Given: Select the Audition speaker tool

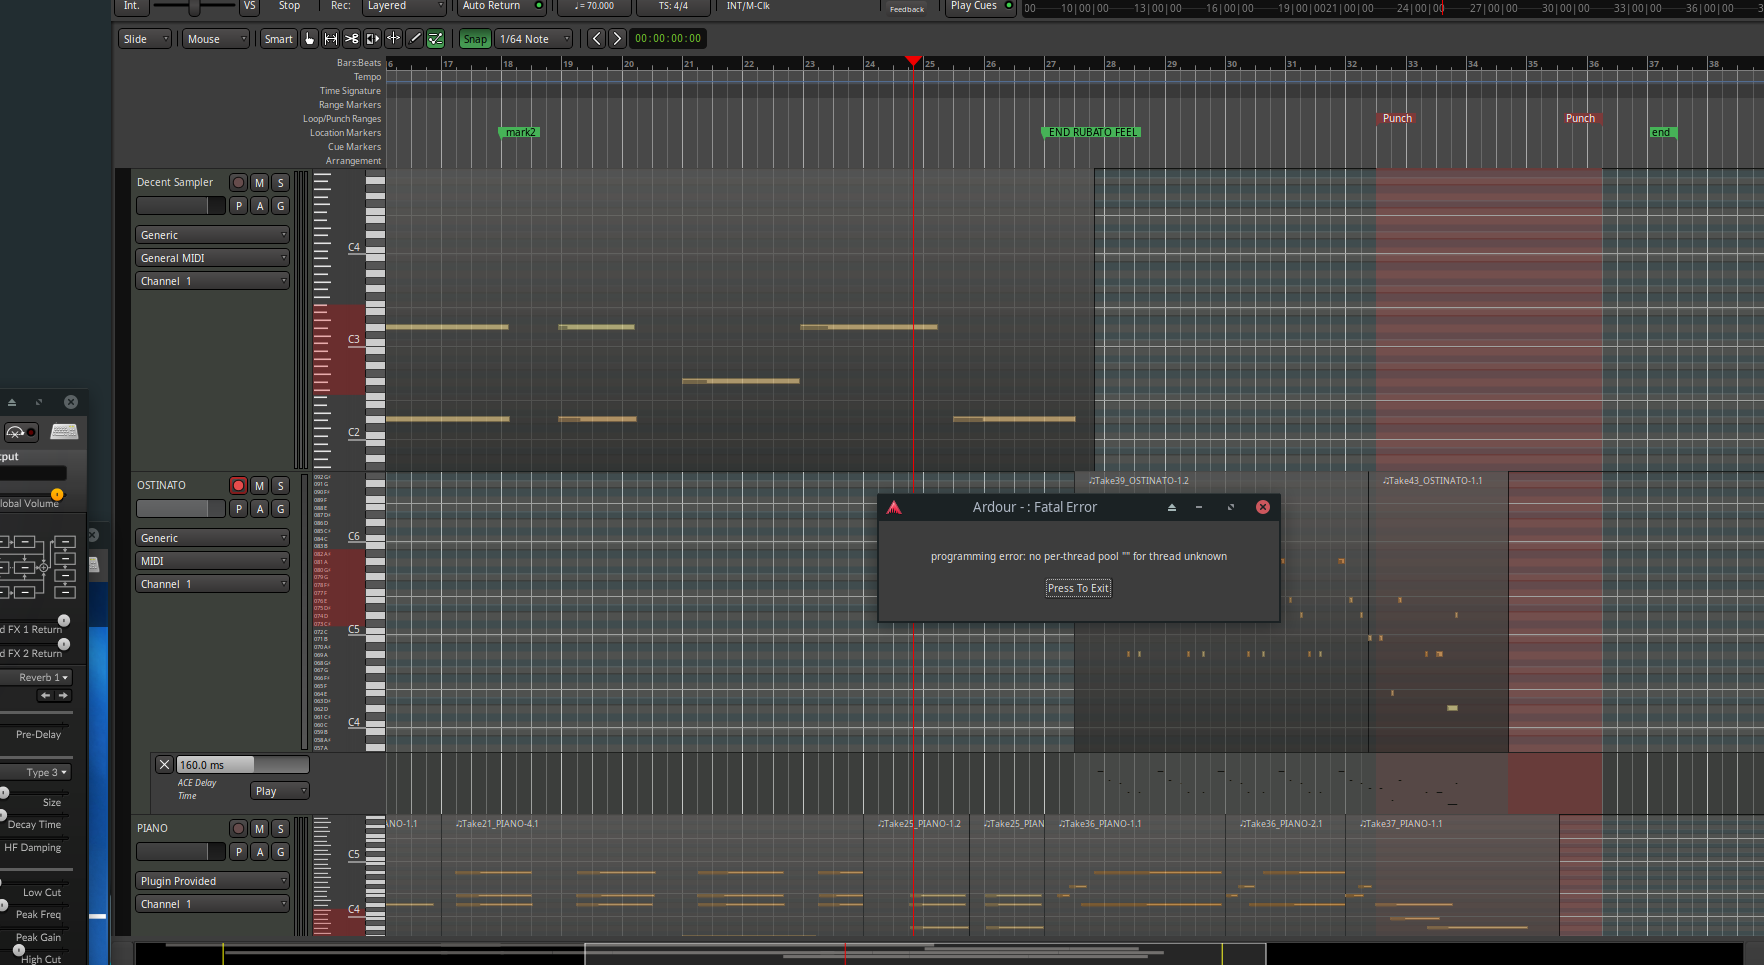Looking at the screenshot, I should 373,39.
